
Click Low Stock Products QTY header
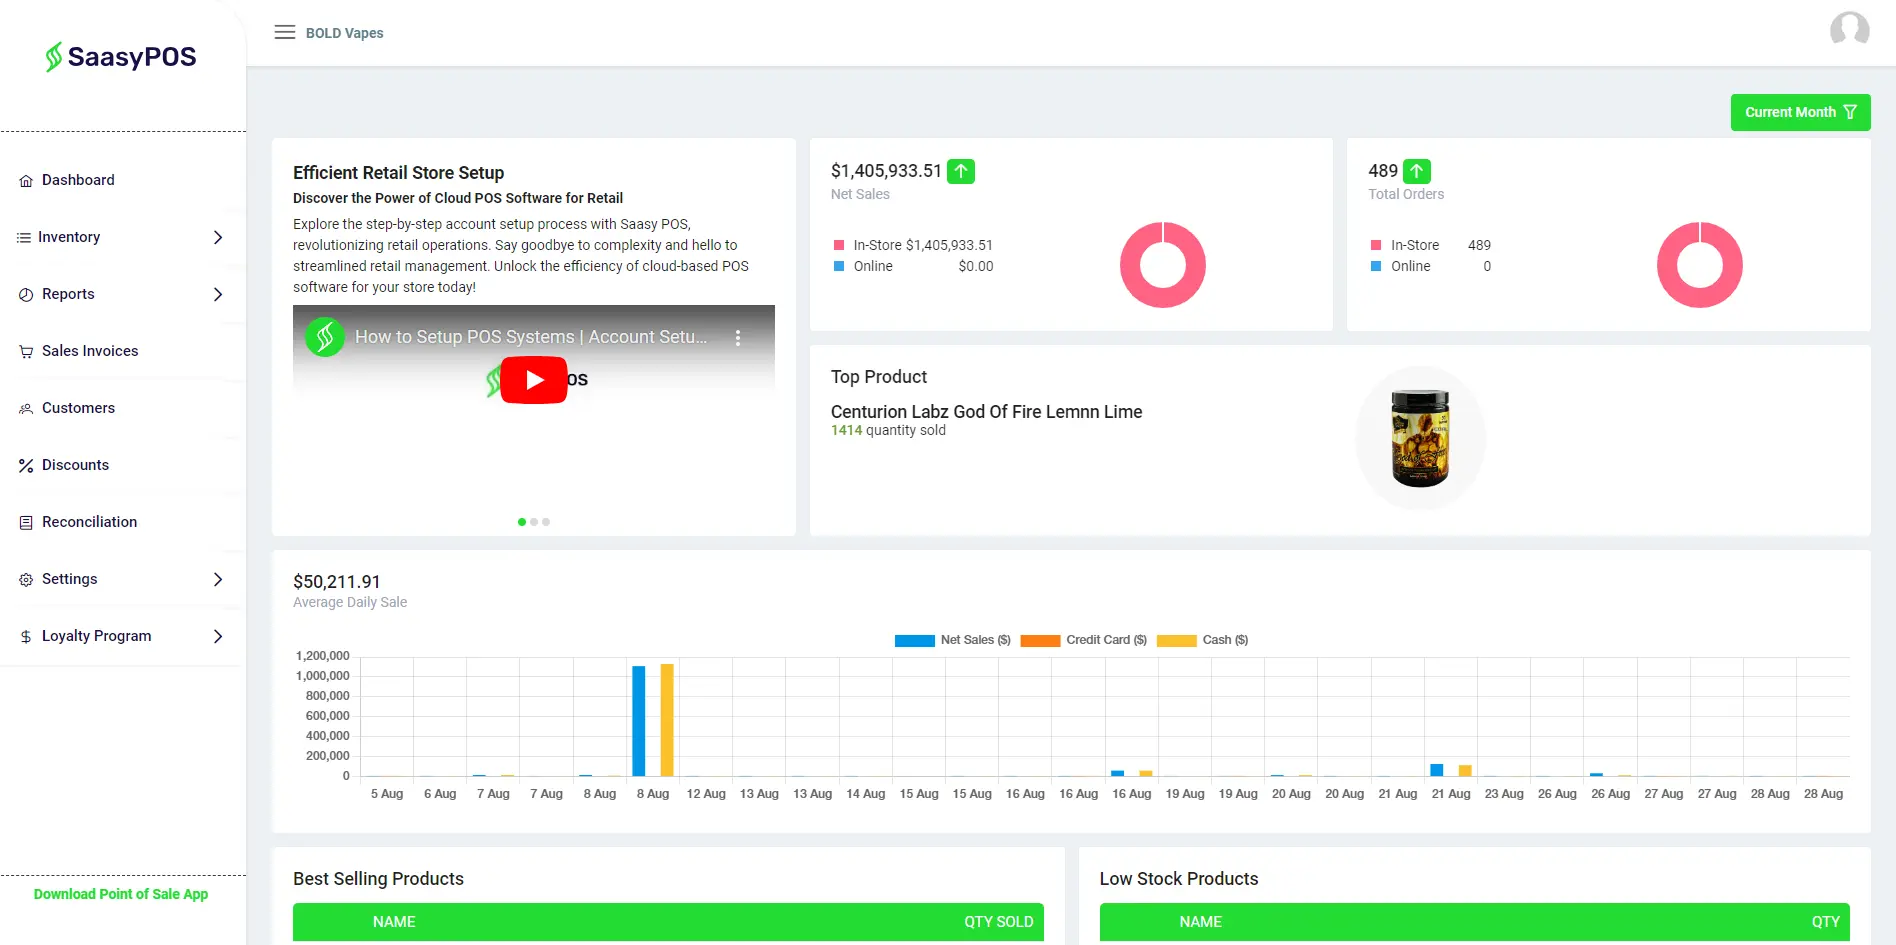(1825, 922)
